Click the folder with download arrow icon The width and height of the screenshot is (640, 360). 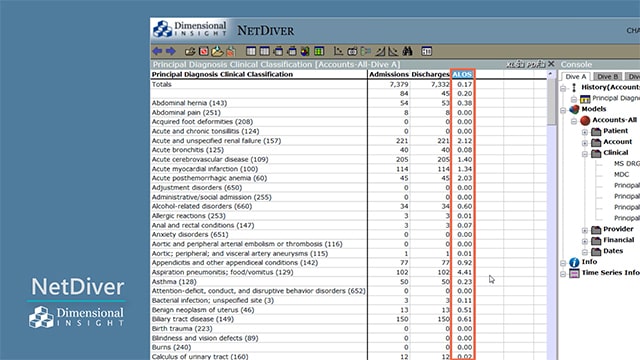[217, 51]
